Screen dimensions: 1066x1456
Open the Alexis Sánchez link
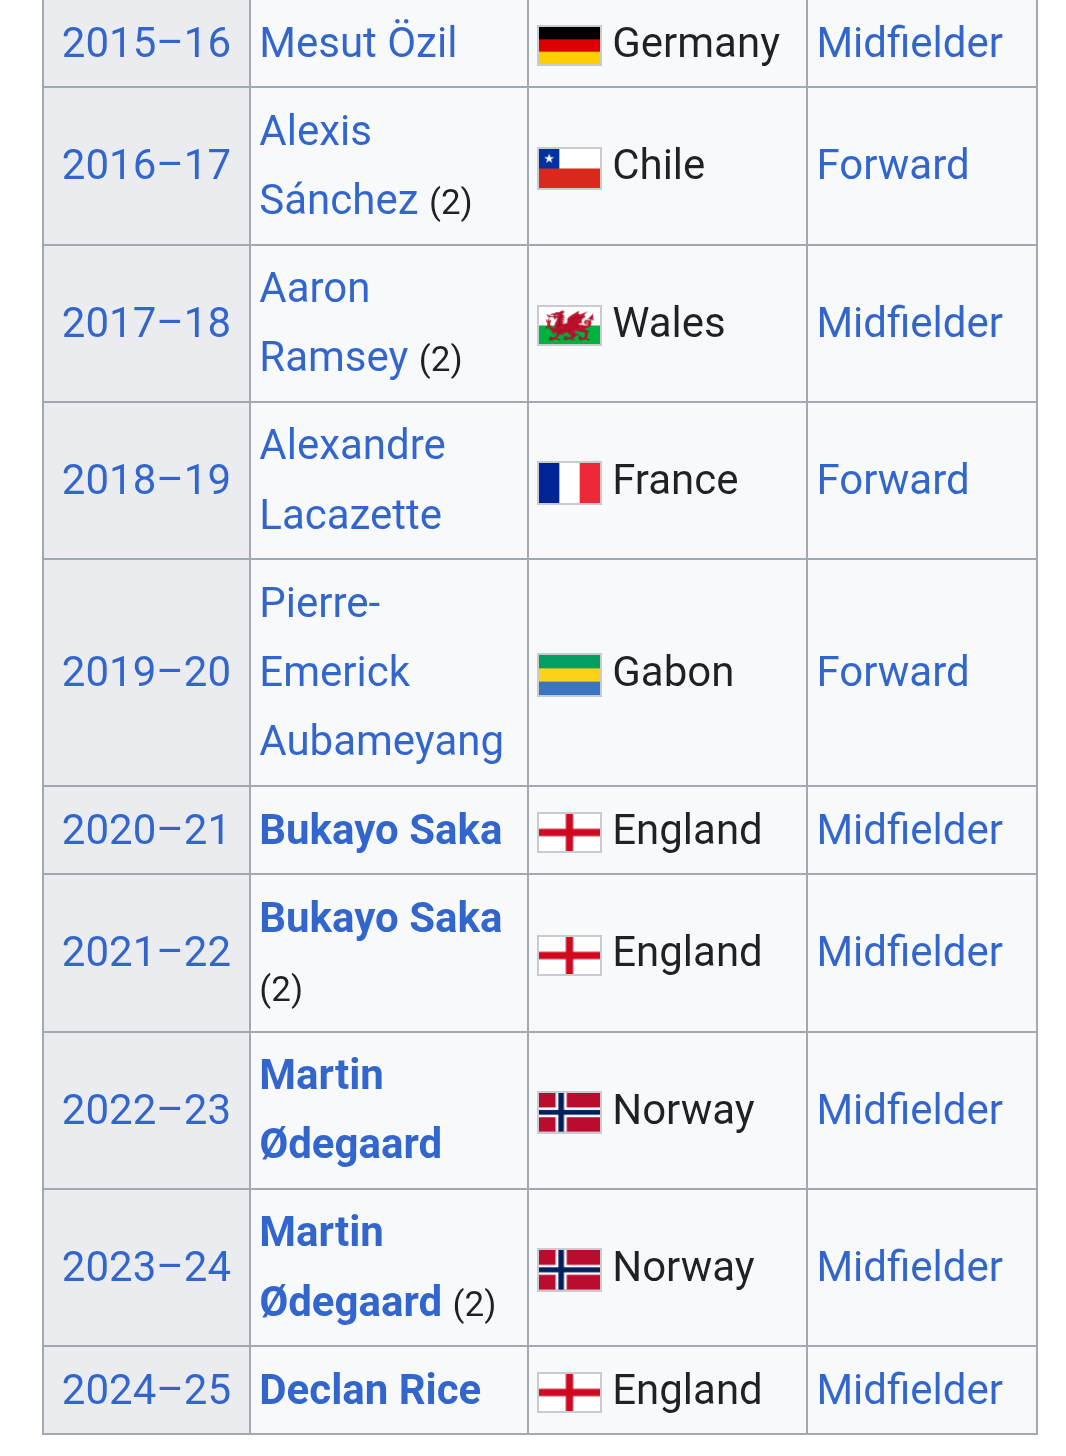[x=339, y=165]
